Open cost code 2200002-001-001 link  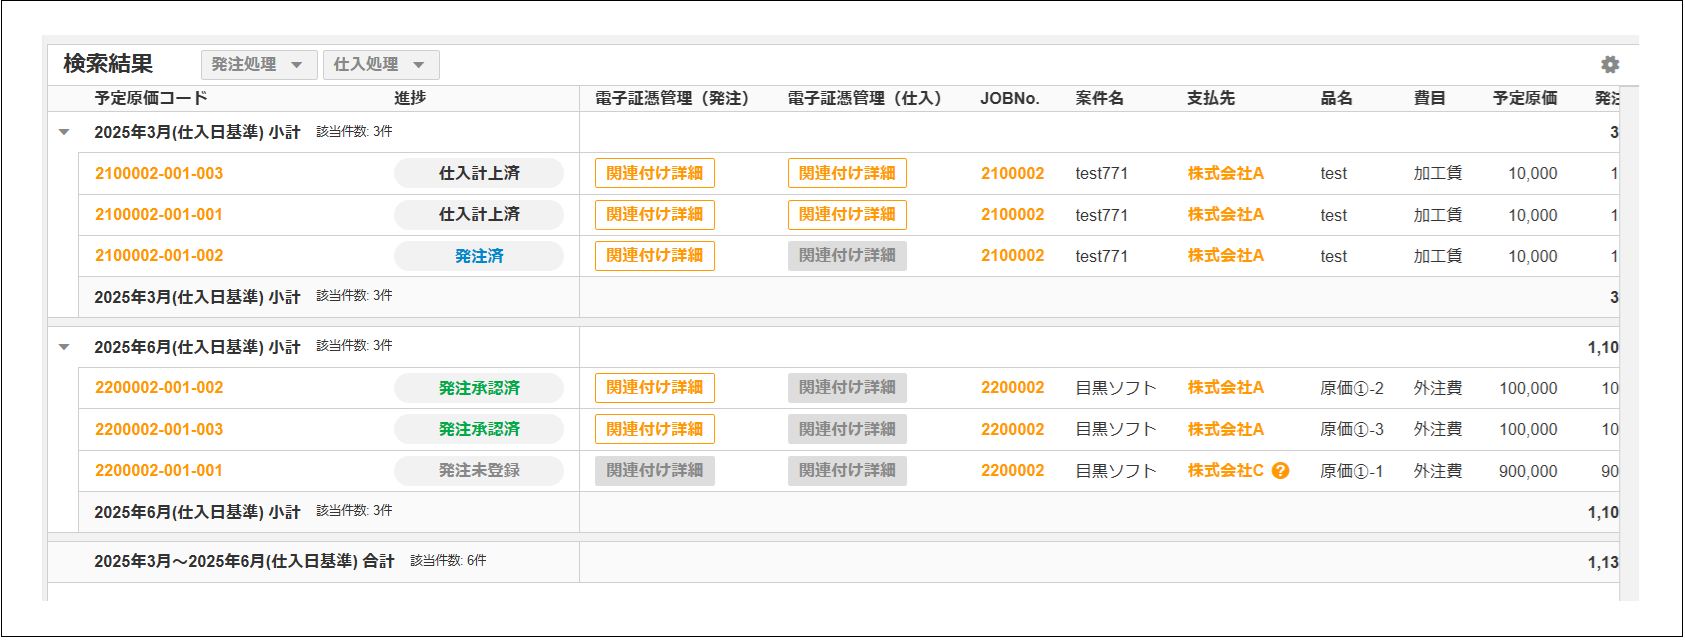[159, 471]
